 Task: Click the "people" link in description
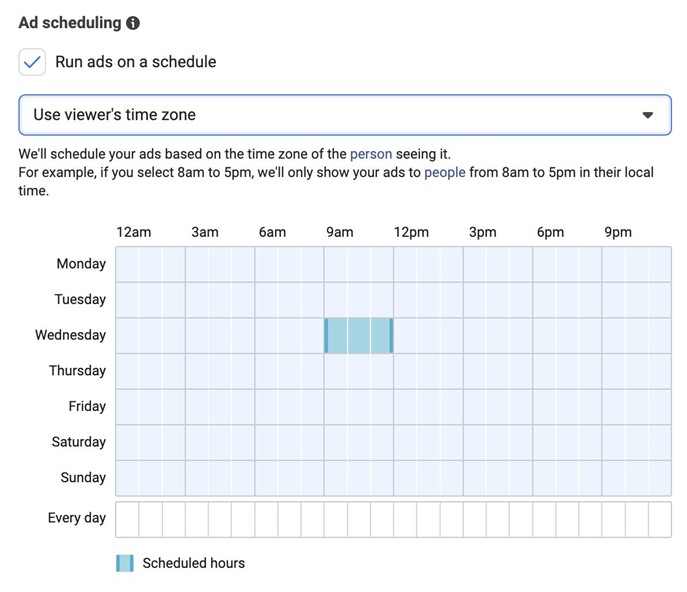445,172
